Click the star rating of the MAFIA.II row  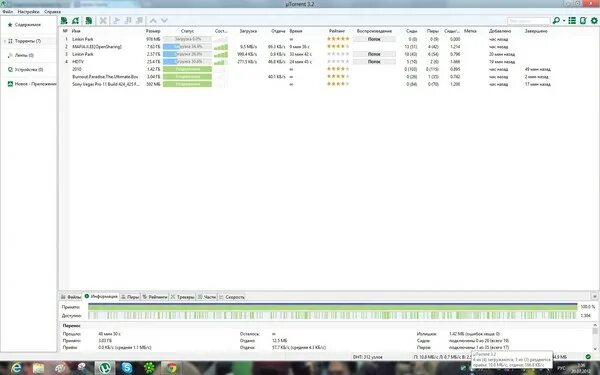[x=338, y=47]
